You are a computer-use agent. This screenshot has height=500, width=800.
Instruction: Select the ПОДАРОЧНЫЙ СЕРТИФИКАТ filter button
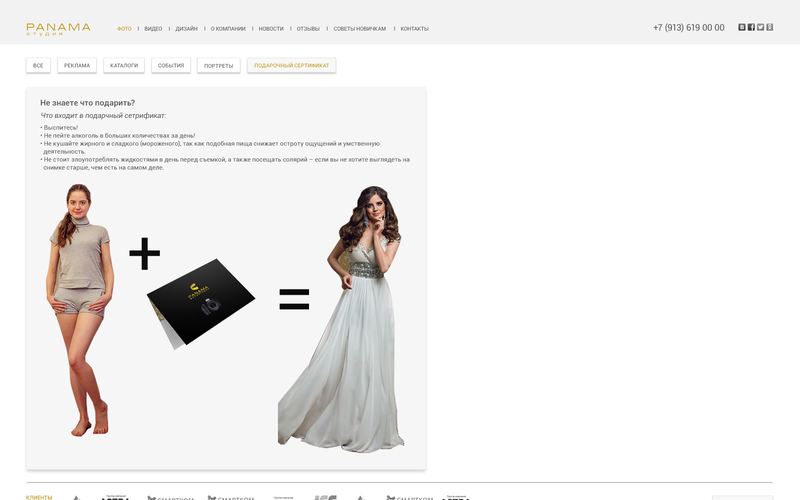pos(291,65)
